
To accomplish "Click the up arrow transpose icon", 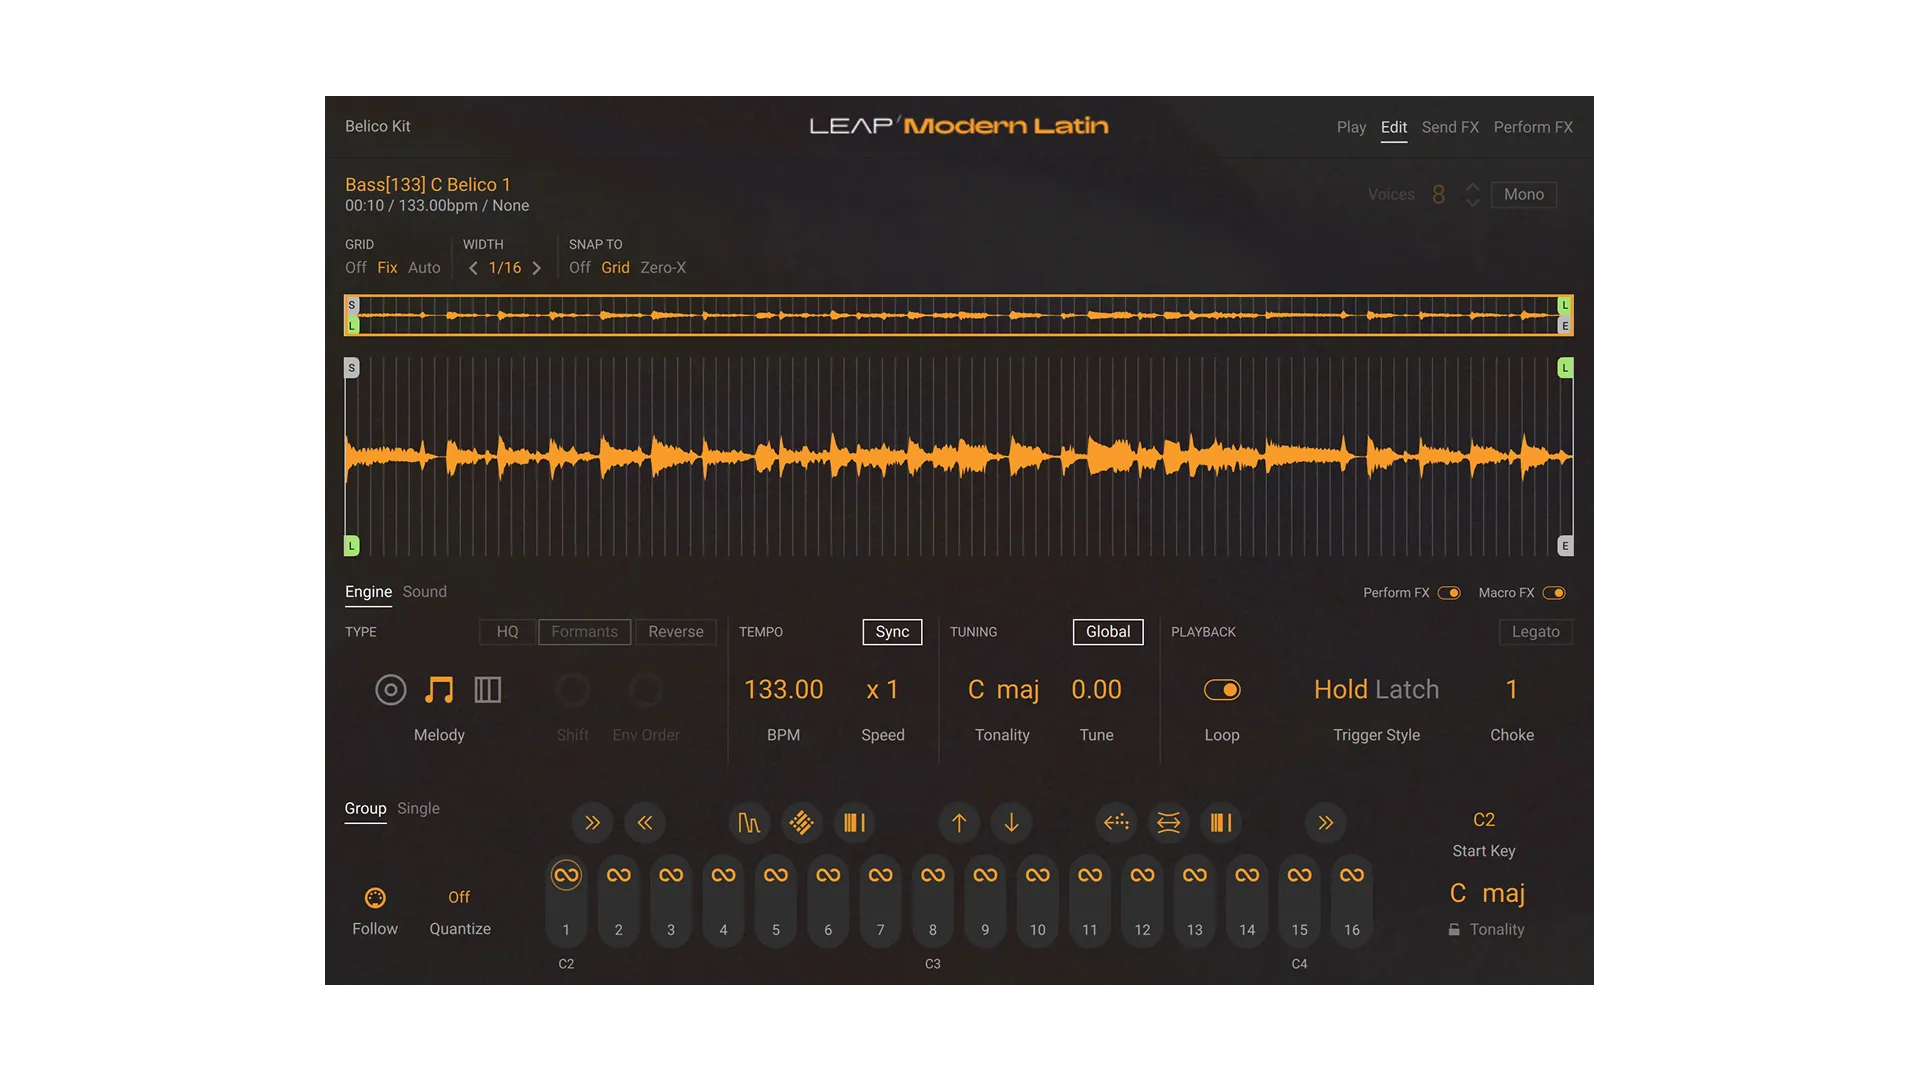I will 959,823.
